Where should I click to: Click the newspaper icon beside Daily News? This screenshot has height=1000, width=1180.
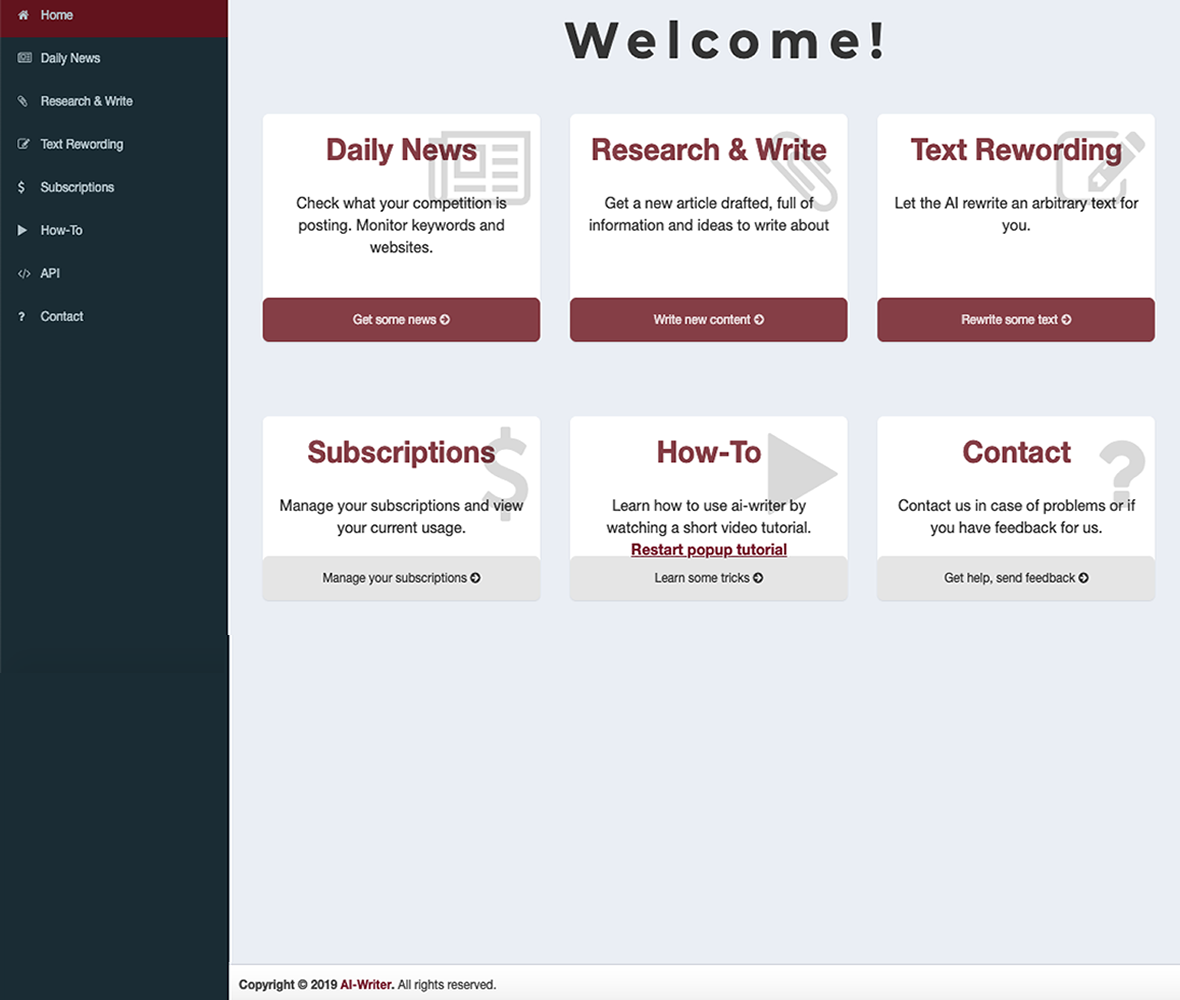click(x=24, y=58)
